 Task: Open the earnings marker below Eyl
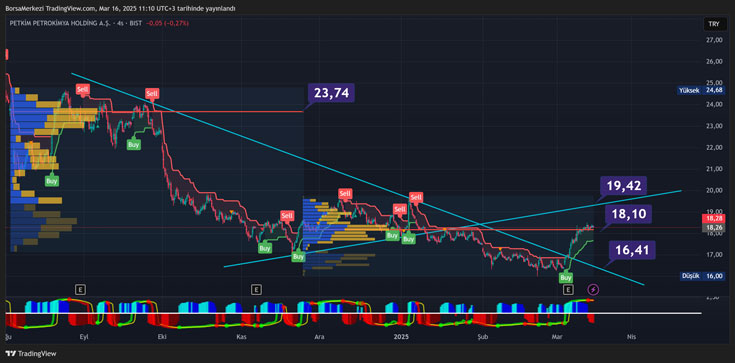click(81, 289)
